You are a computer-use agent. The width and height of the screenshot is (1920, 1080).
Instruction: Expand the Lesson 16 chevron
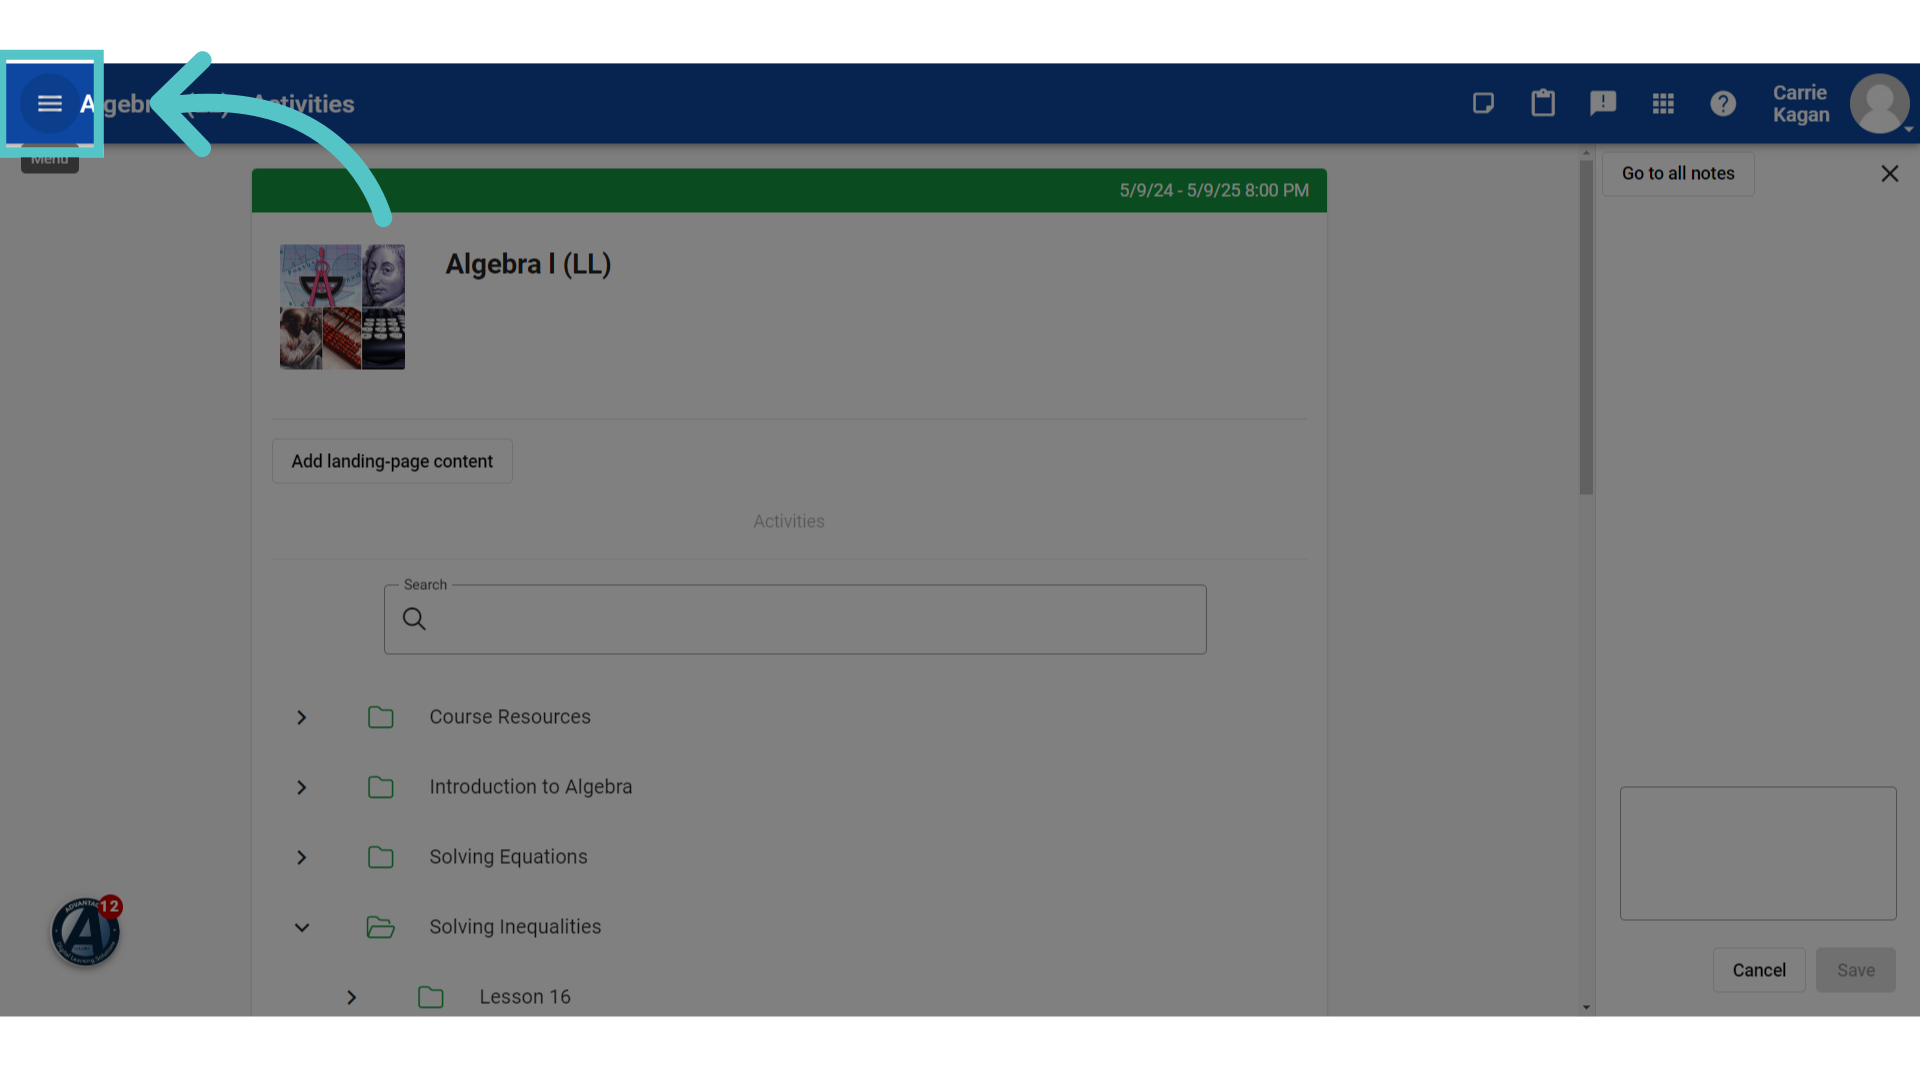[x=351, y=997]
